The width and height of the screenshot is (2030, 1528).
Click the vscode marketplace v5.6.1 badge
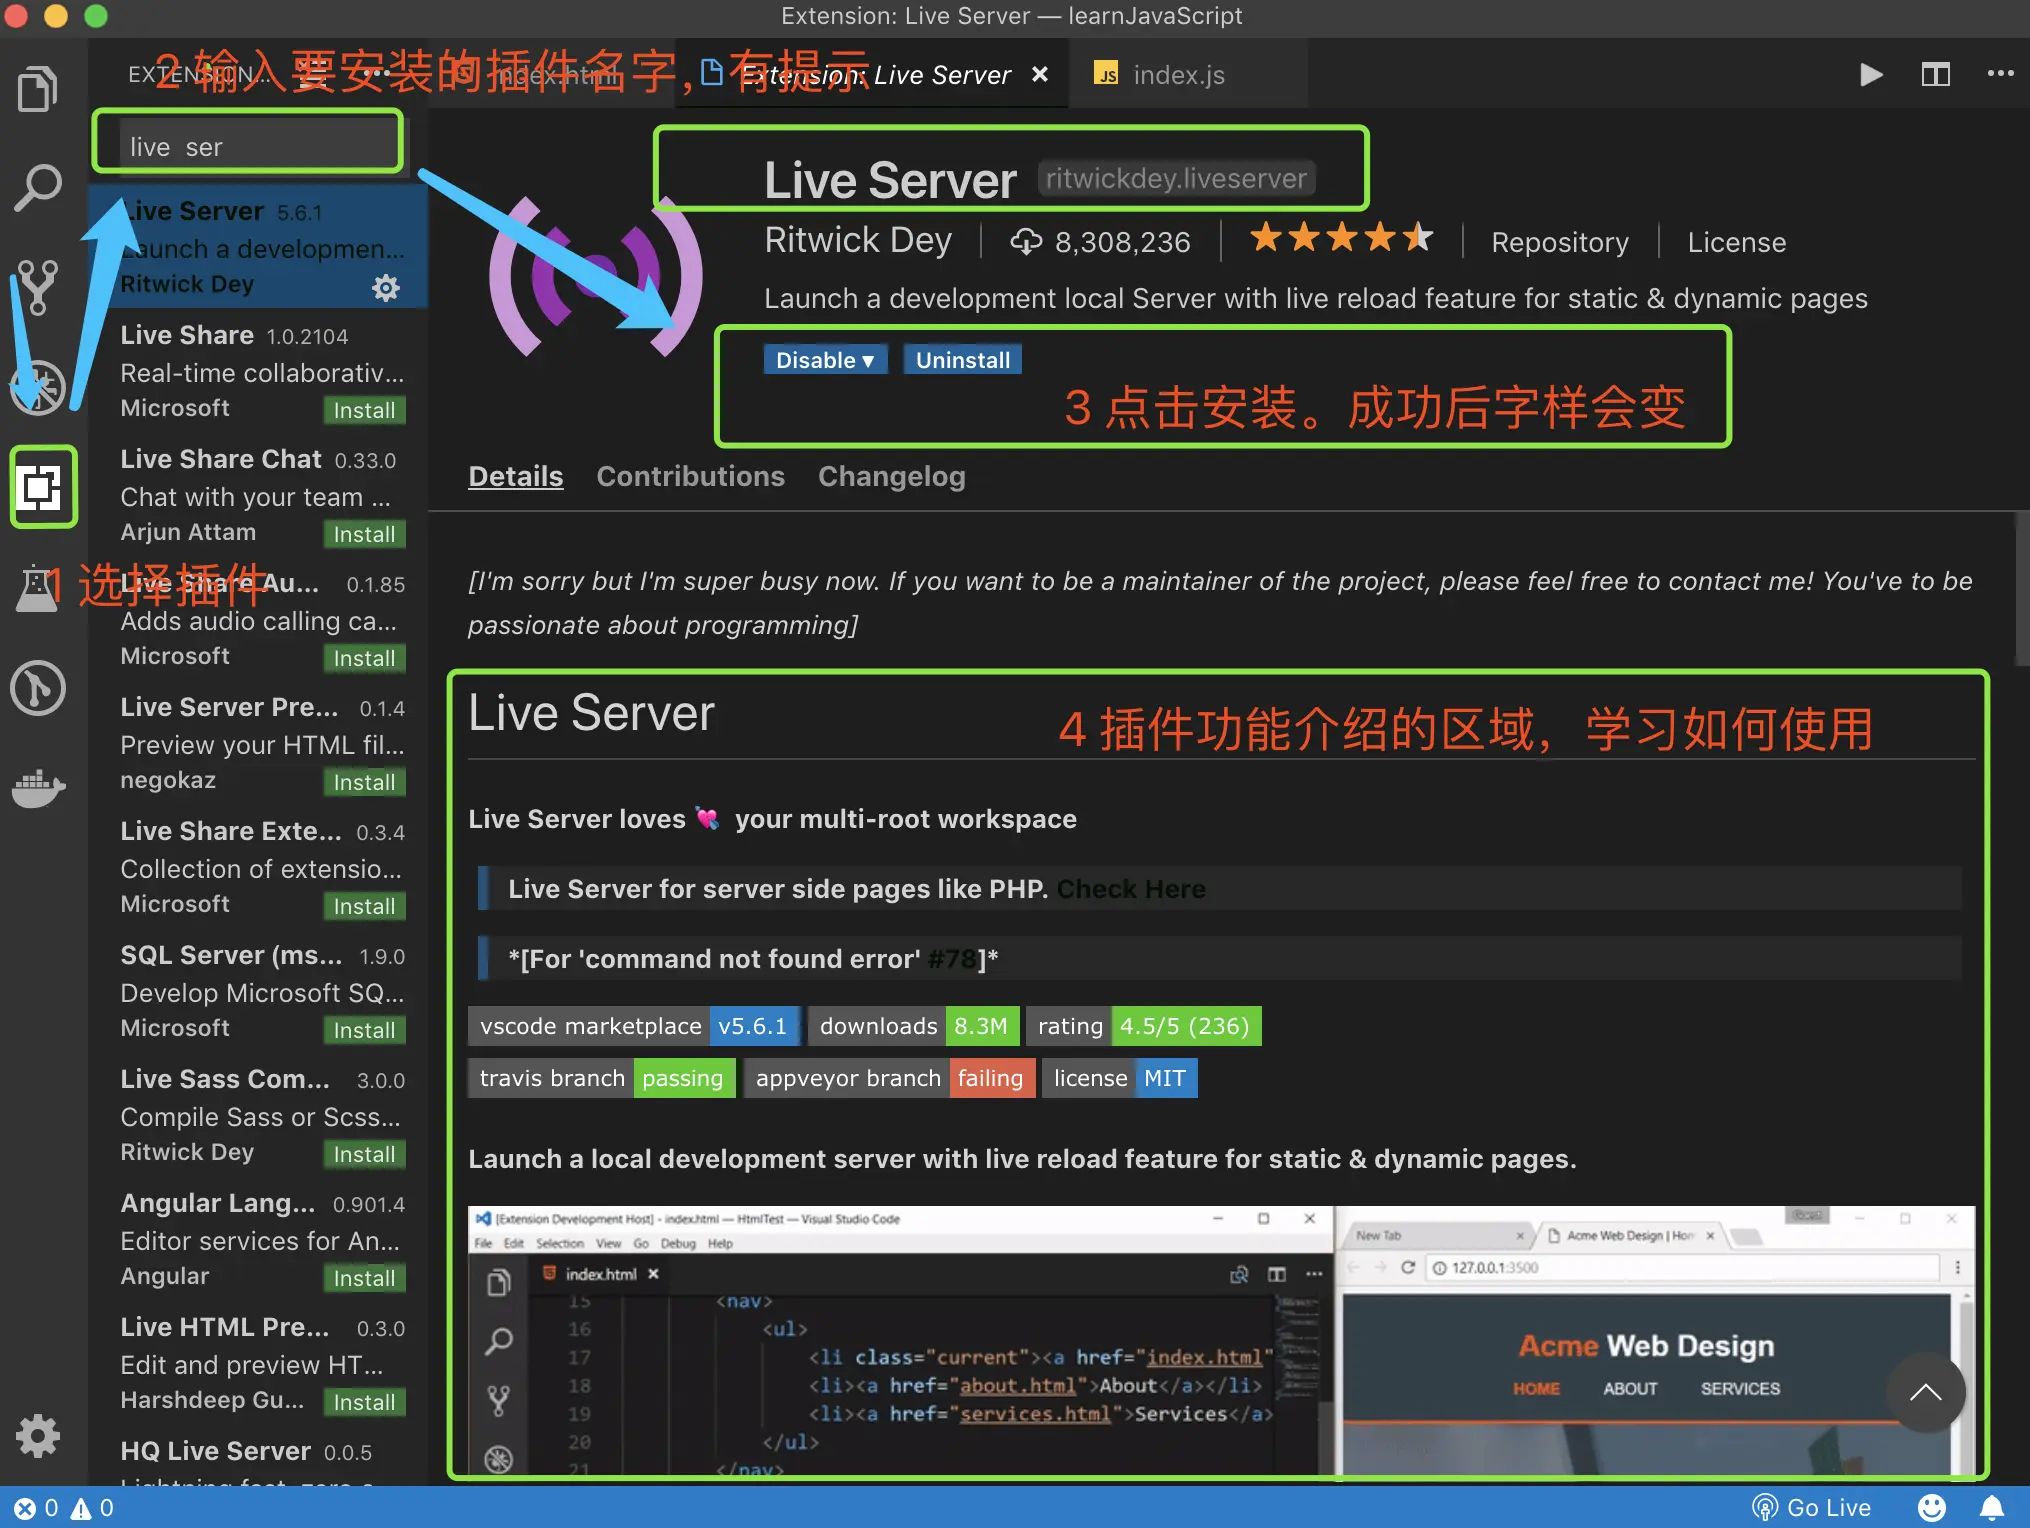point(634,1026)
